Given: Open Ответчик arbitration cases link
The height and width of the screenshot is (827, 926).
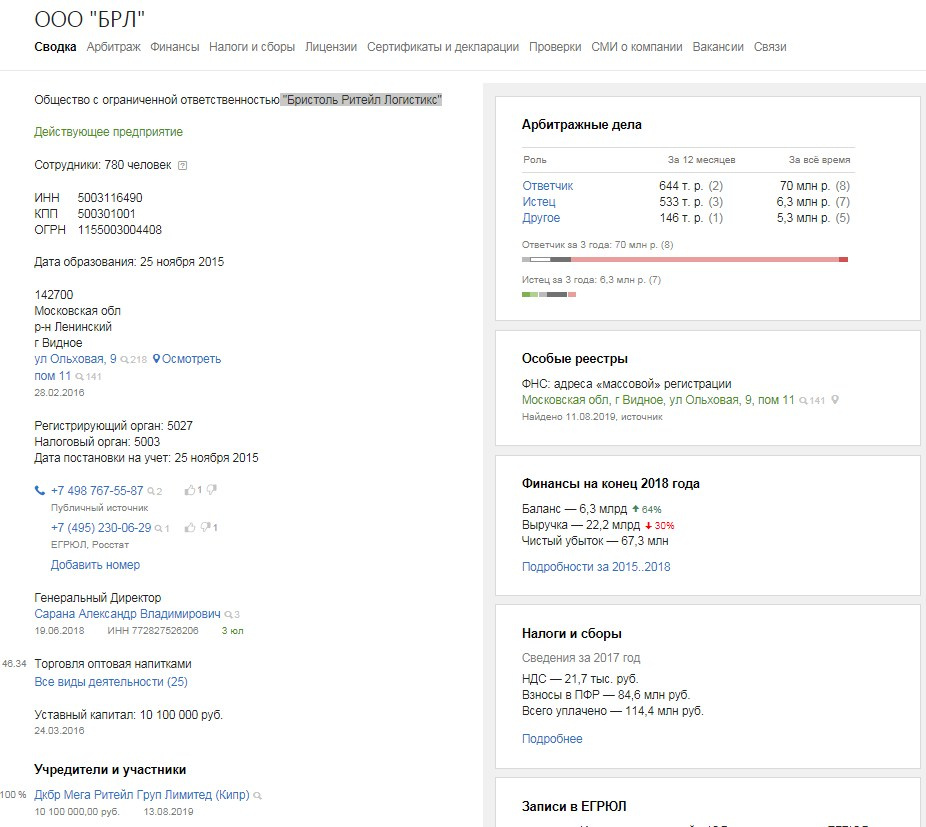Looking at the screenshot, I should 547,185.
